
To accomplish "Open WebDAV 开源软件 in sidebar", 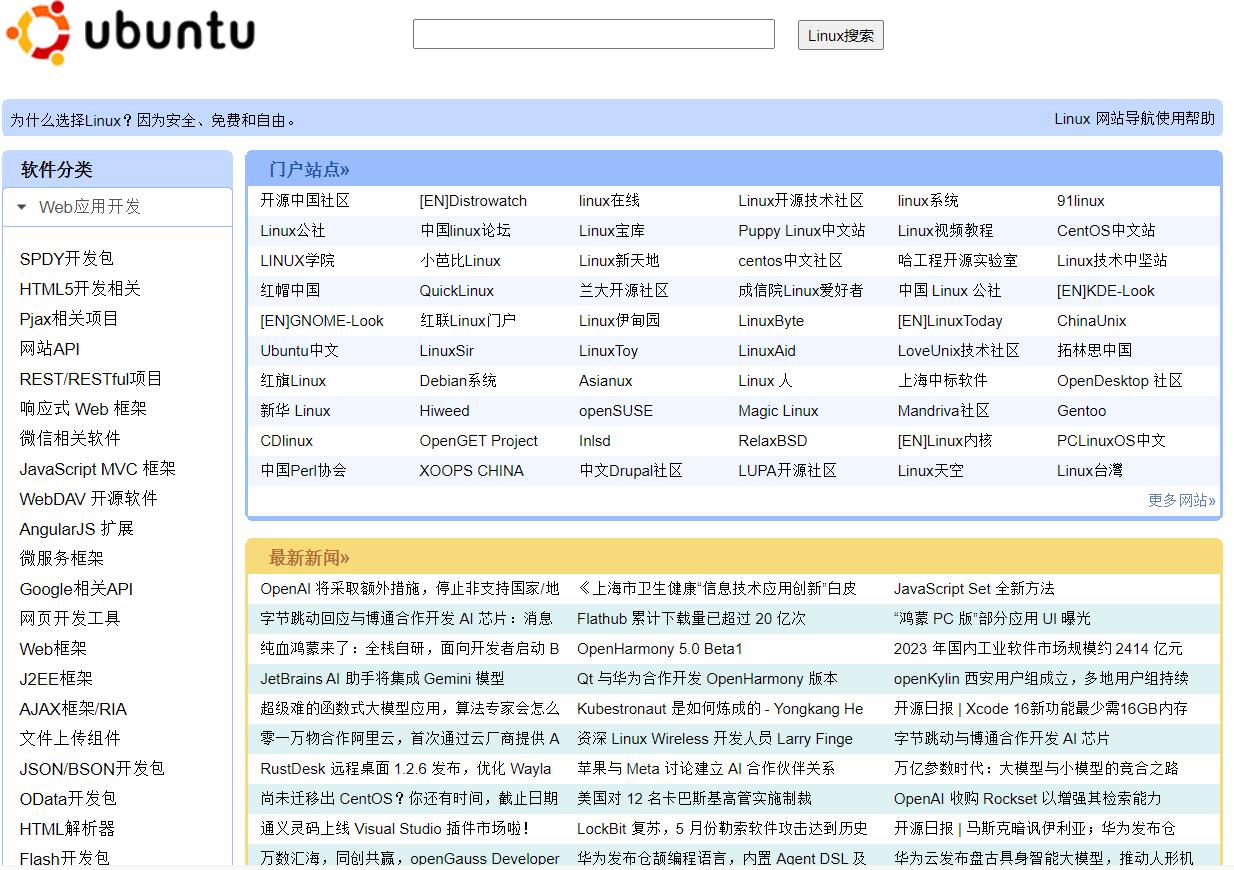I will (89, 499).
